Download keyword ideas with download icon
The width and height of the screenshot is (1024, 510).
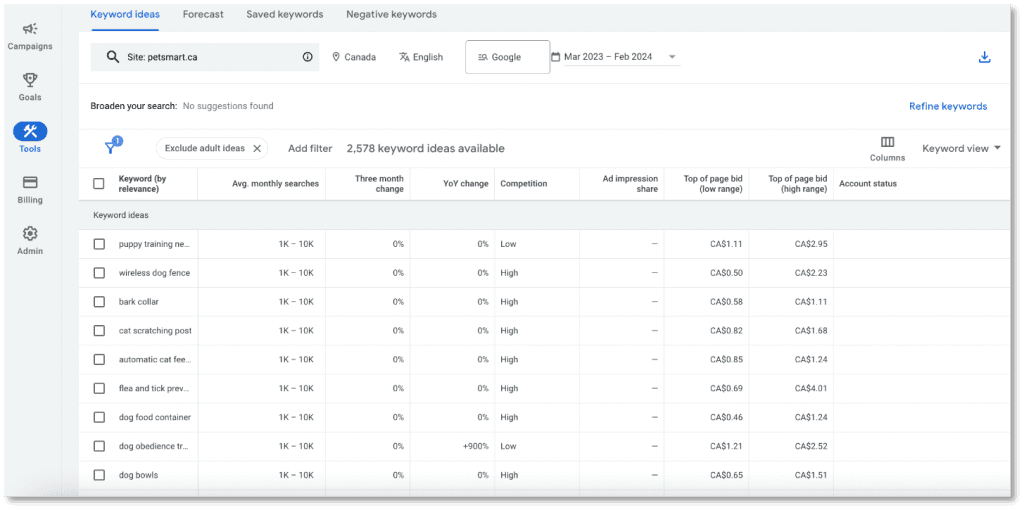(985, 57)
